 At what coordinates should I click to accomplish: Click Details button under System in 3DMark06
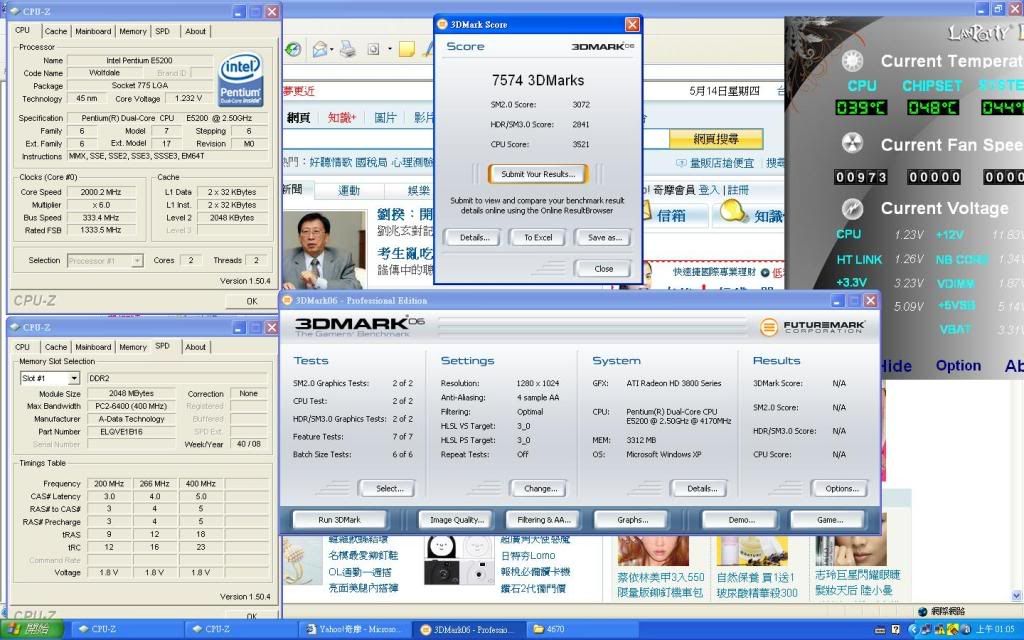(701, 488)
